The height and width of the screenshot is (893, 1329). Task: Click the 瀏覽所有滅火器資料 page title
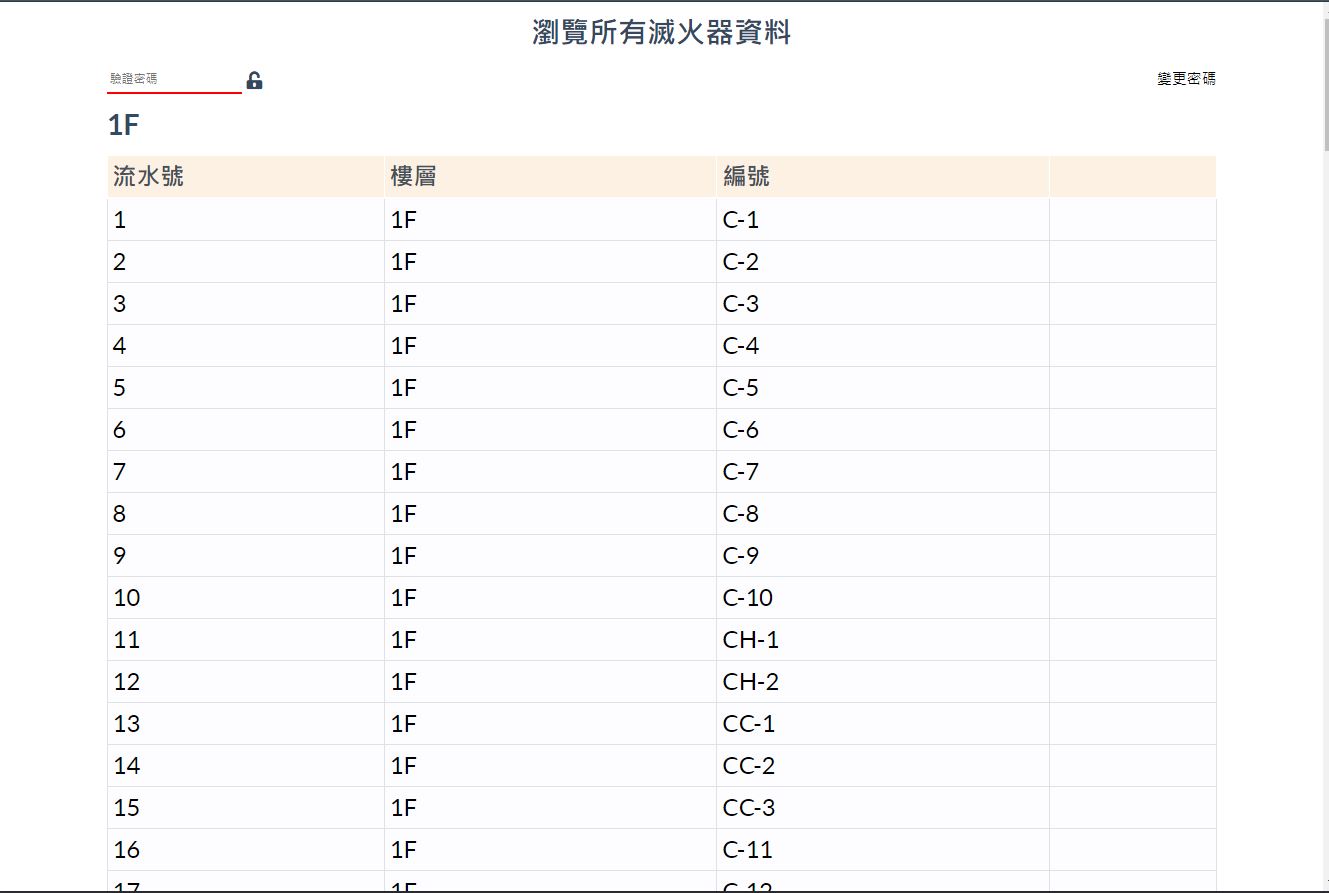(x=662, y=33)
